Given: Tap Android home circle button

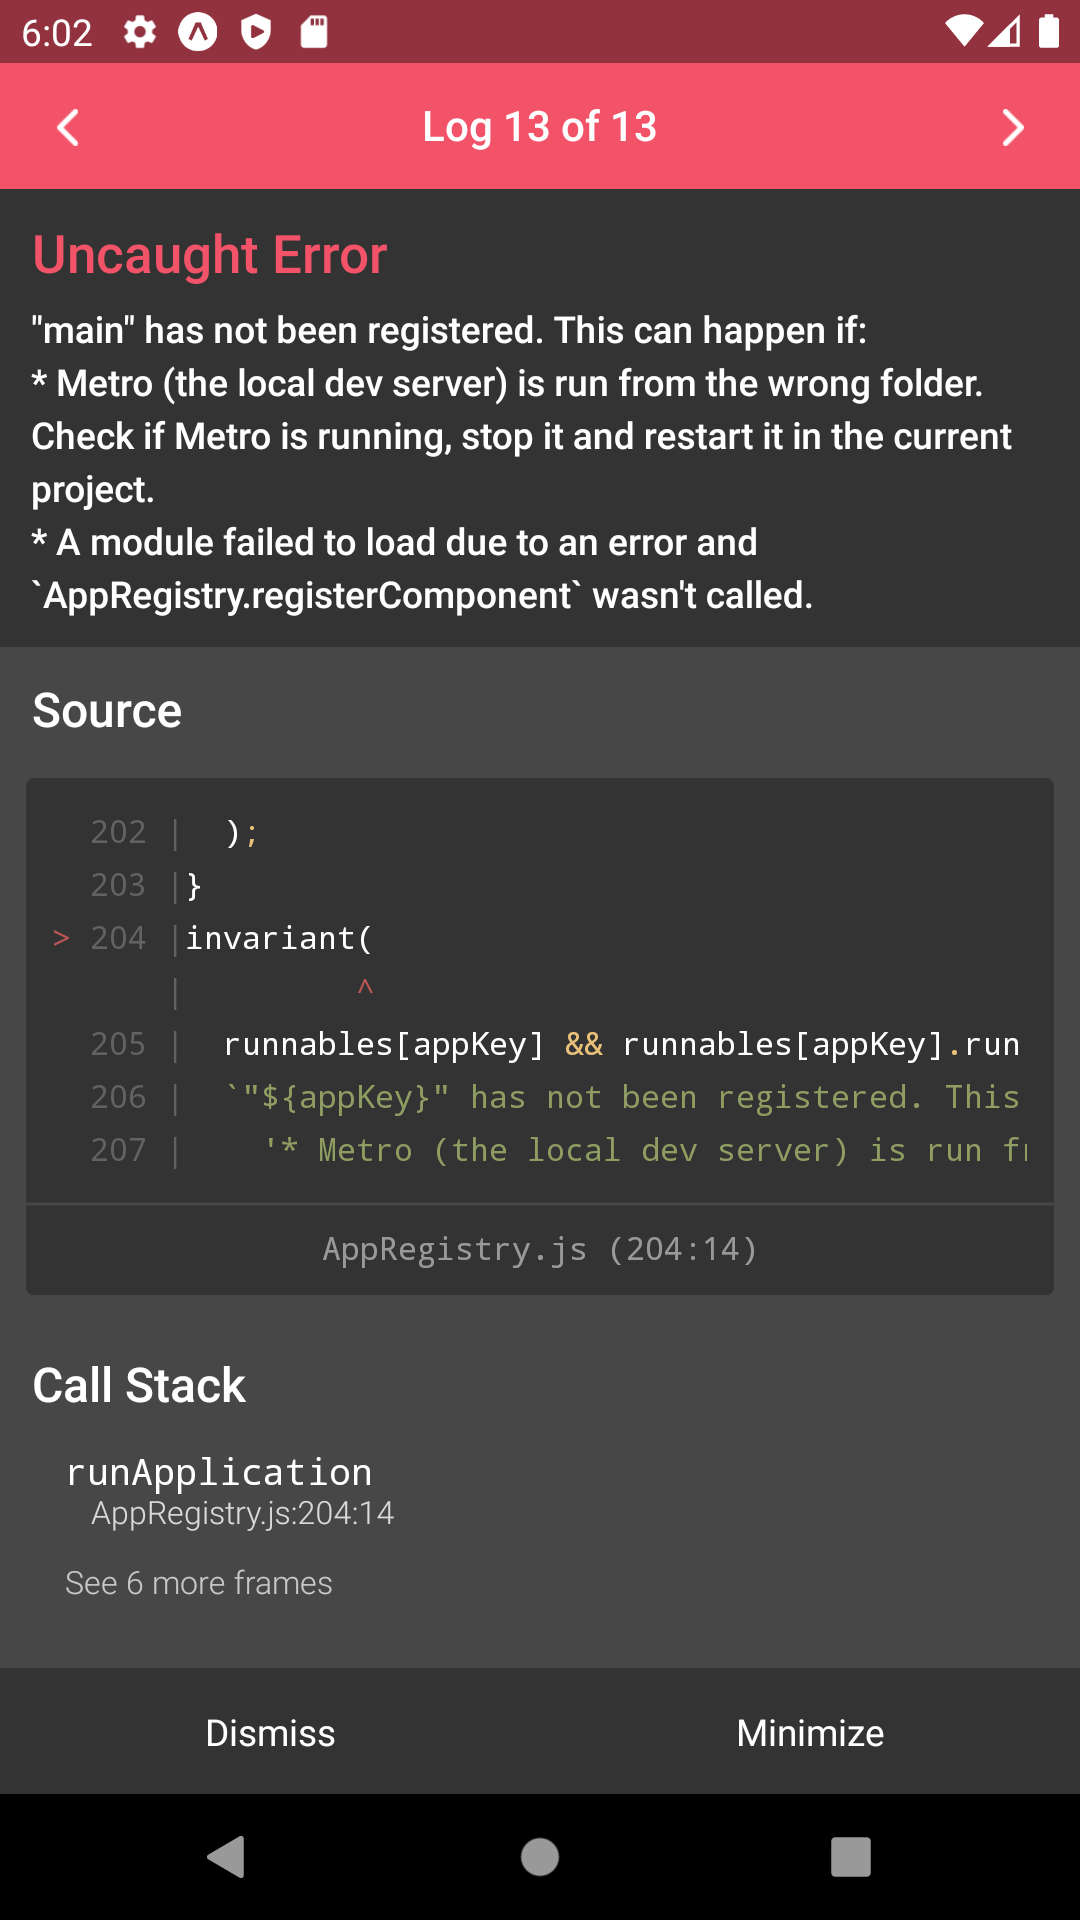Looking at the screenshot, I should click(x=540, y=1857).
